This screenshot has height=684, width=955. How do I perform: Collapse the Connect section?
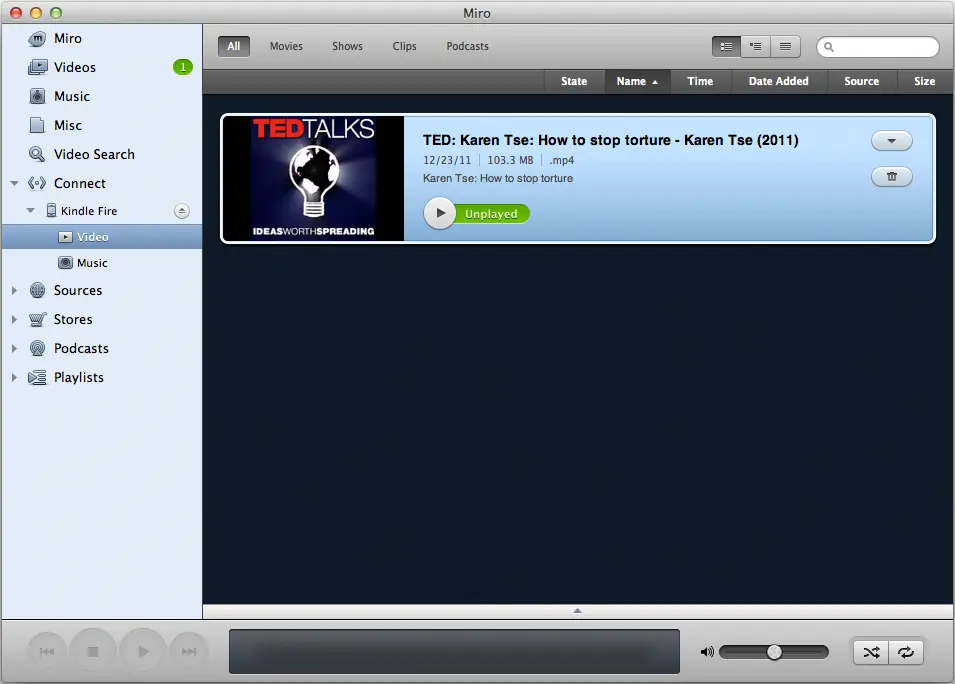[x=15, y=183]
